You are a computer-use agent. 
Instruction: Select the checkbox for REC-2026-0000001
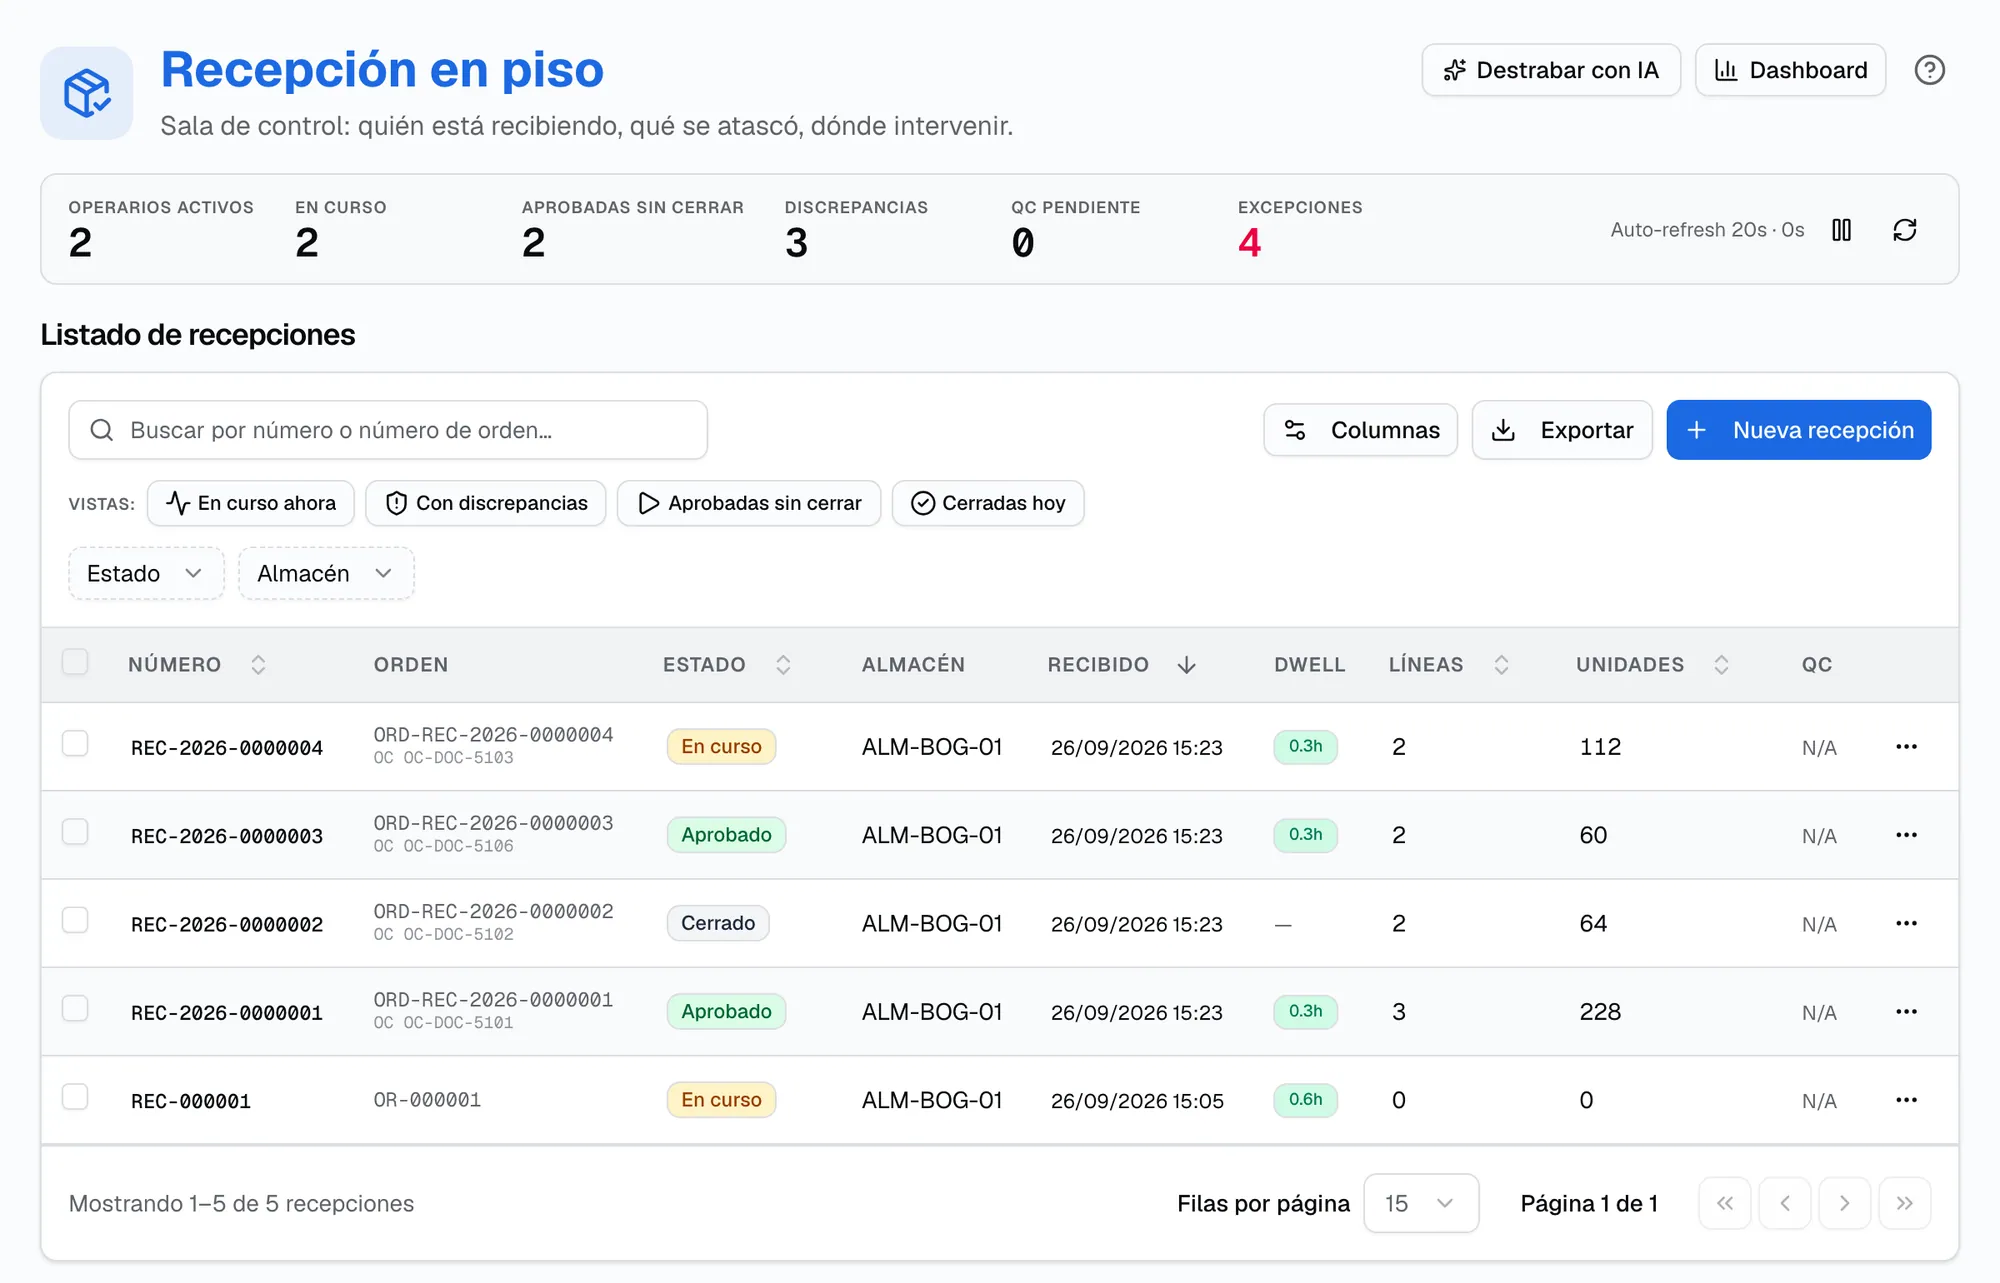coord(75,1008)
